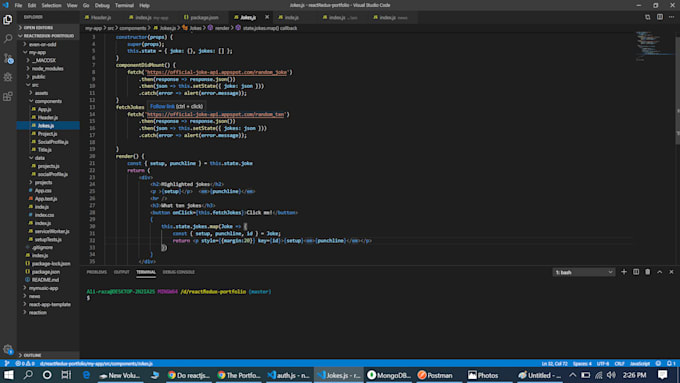The height and width of the screenshot is (383, 680).
Task: Open App.js in file tree
Action: 44,109
